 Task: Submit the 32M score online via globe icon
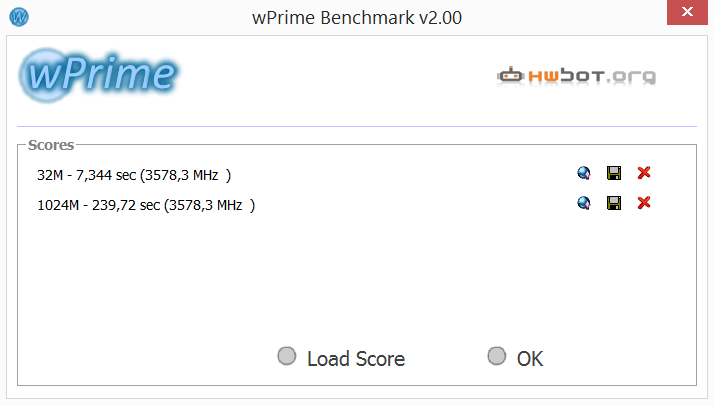click(x=584, y=173)
